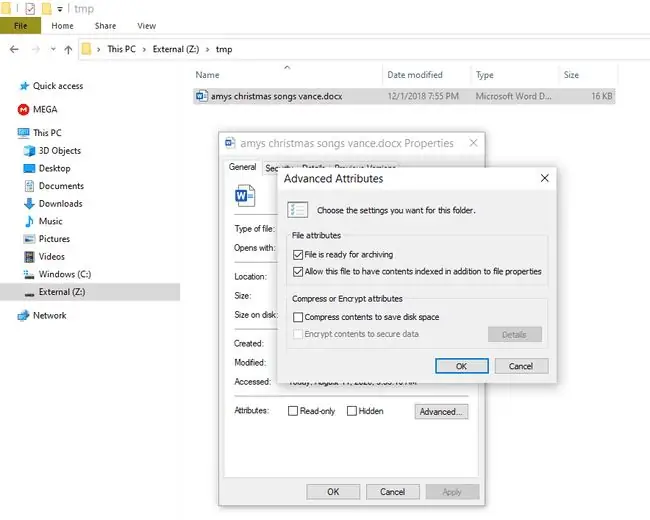Open the Share ribbon tab

point(105,26)
